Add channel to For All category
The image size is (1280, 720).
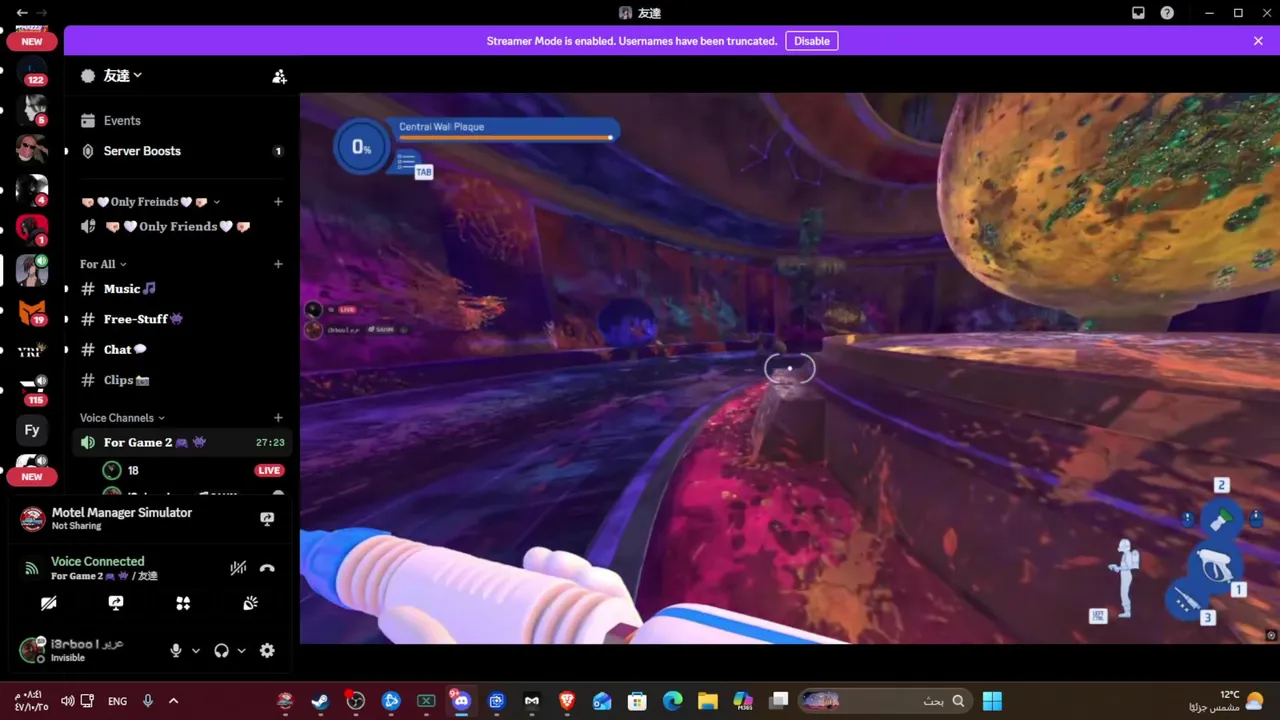278,264
